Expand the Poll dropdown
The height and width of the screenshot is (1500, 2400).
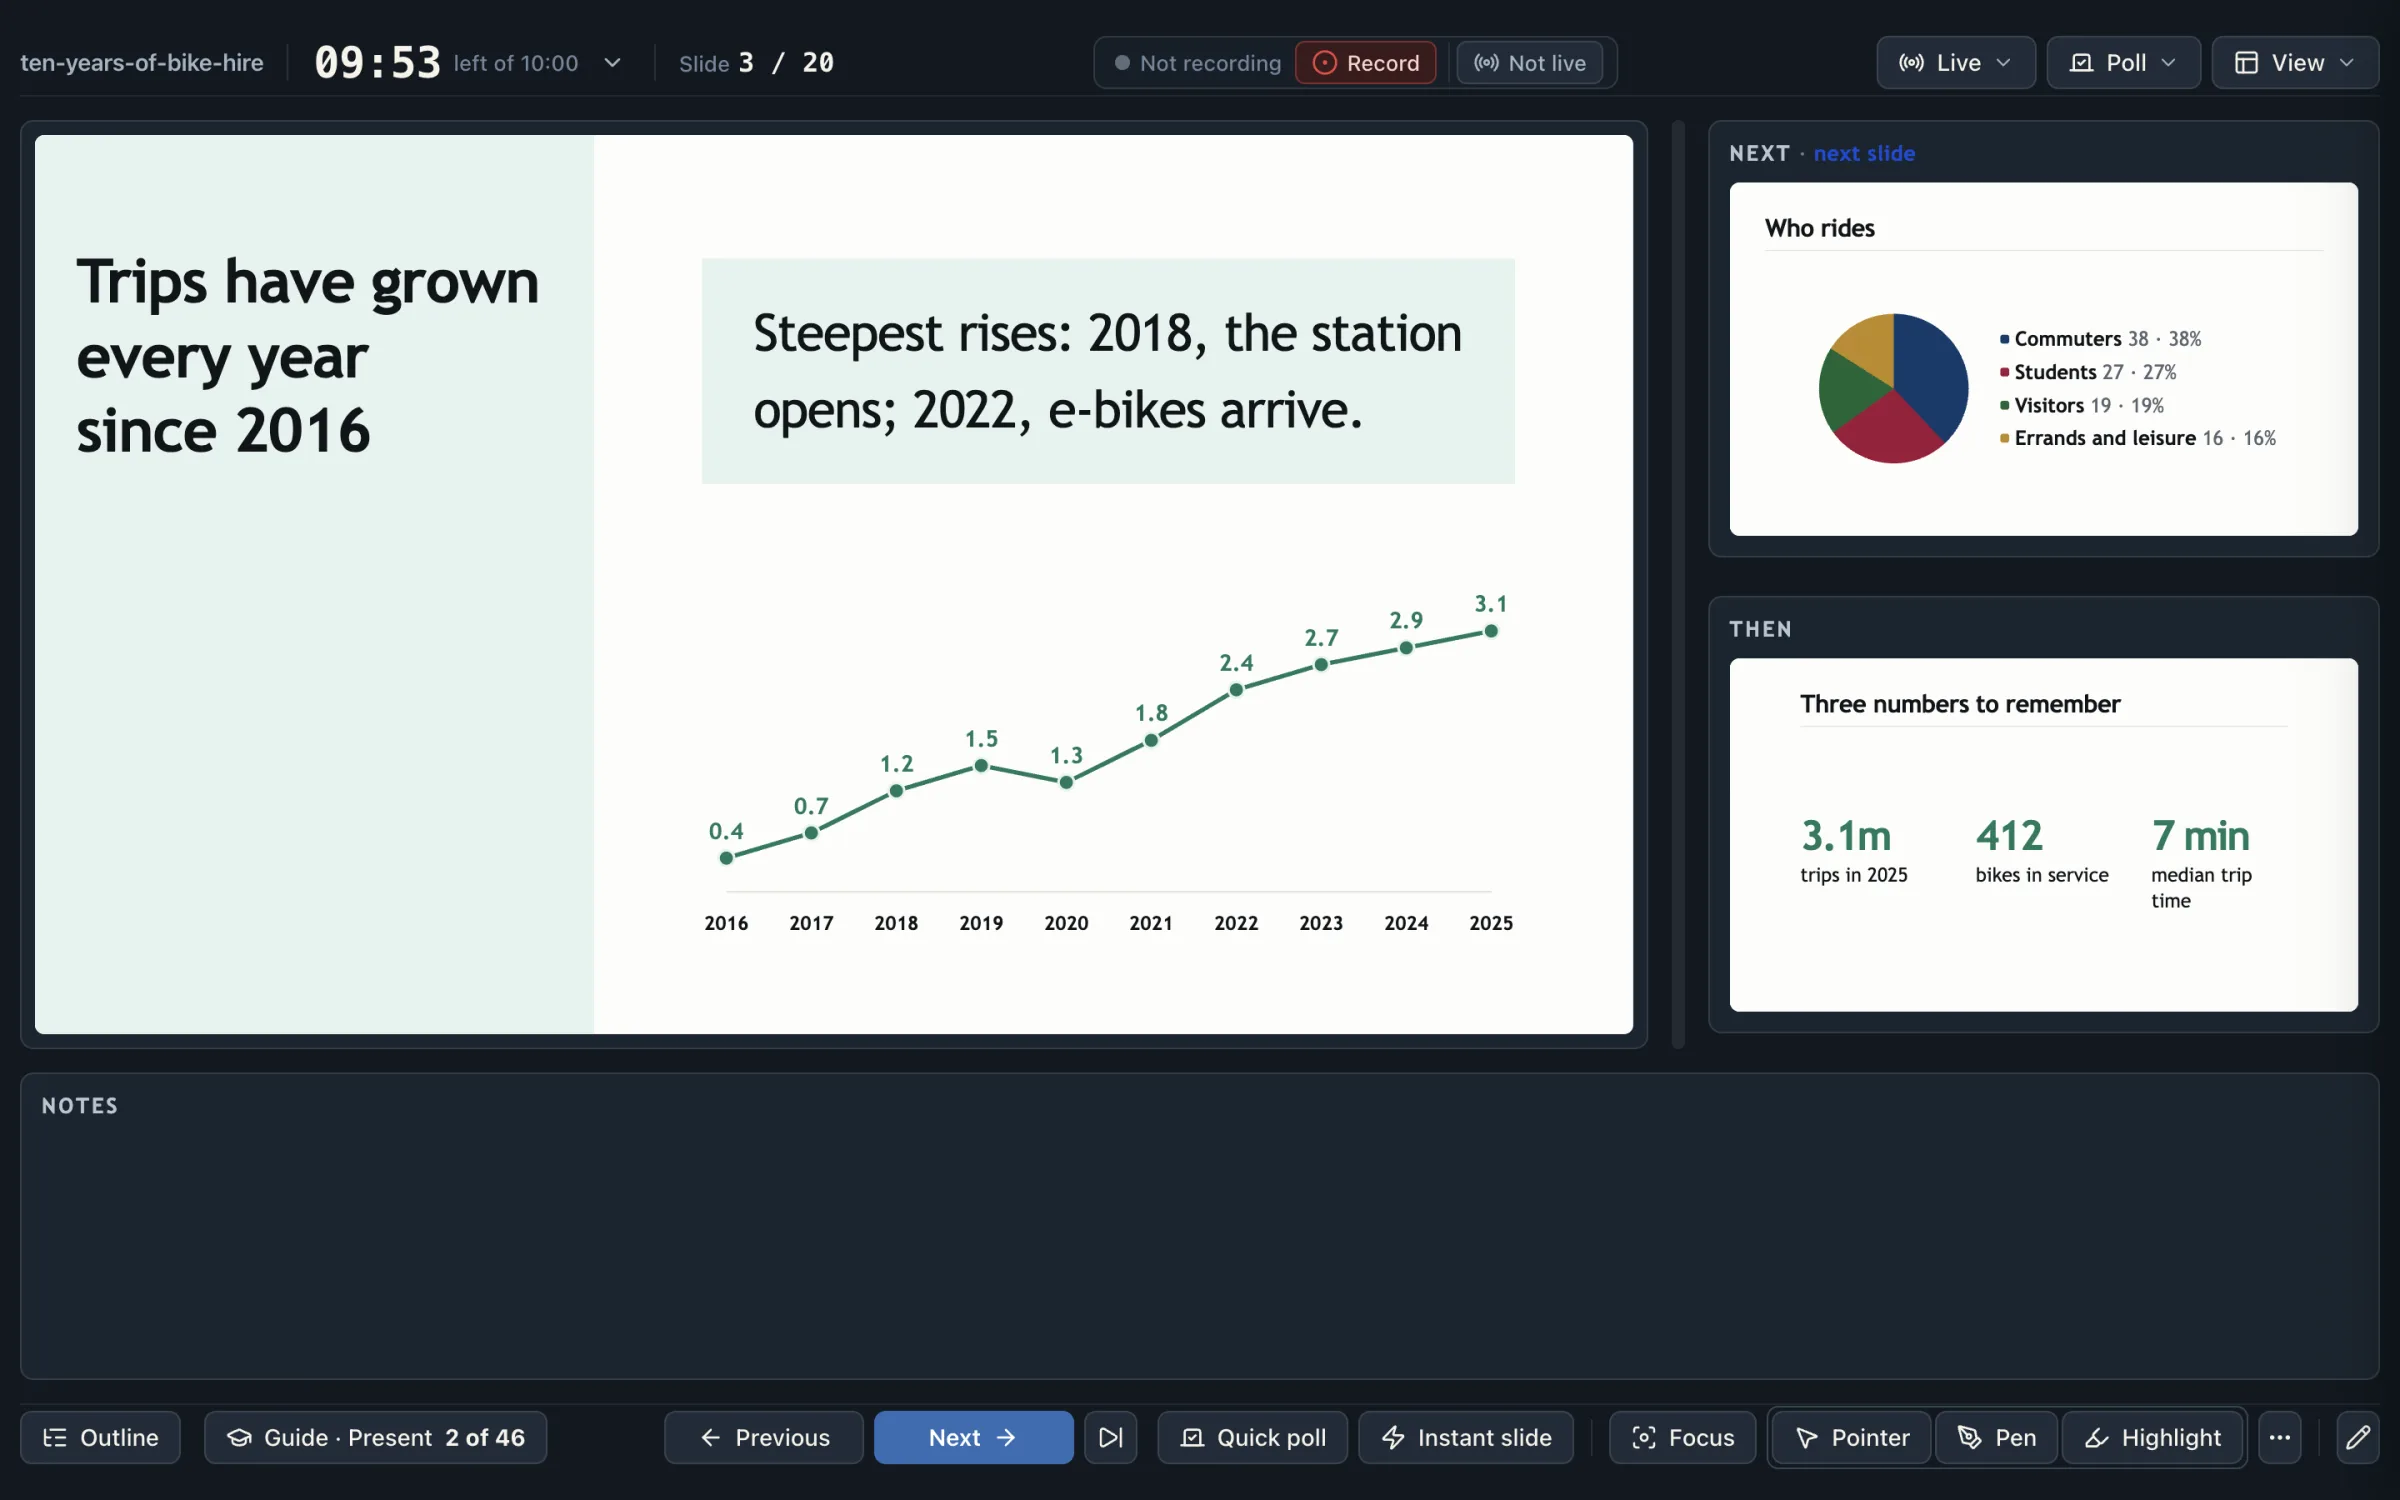pyautogui.click(x=2123, y=63)
